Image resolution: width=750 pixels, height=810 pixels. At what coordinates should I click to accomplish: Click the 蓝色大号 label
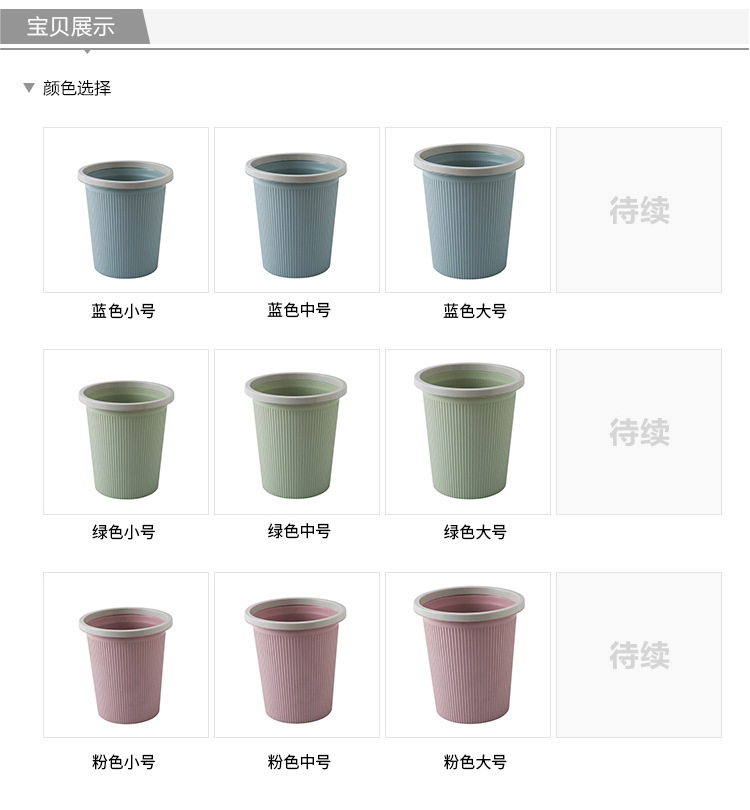(x=475, y=311)
